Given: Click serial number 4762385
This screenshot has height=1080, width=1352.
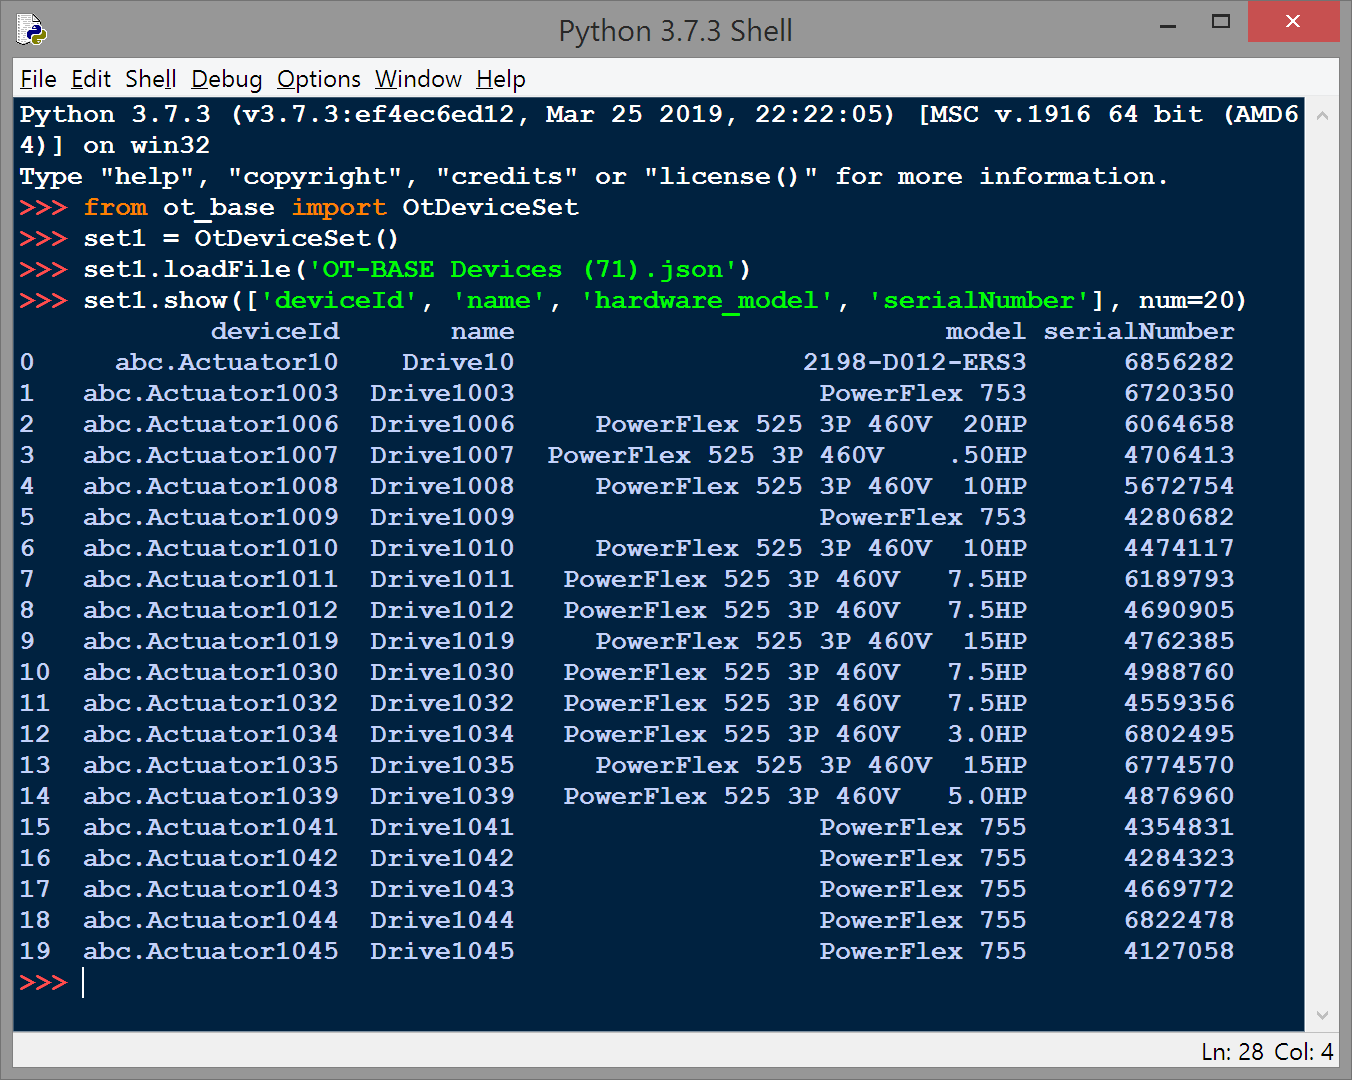Looking at the screenshot, I should (x=1179, y=641).
